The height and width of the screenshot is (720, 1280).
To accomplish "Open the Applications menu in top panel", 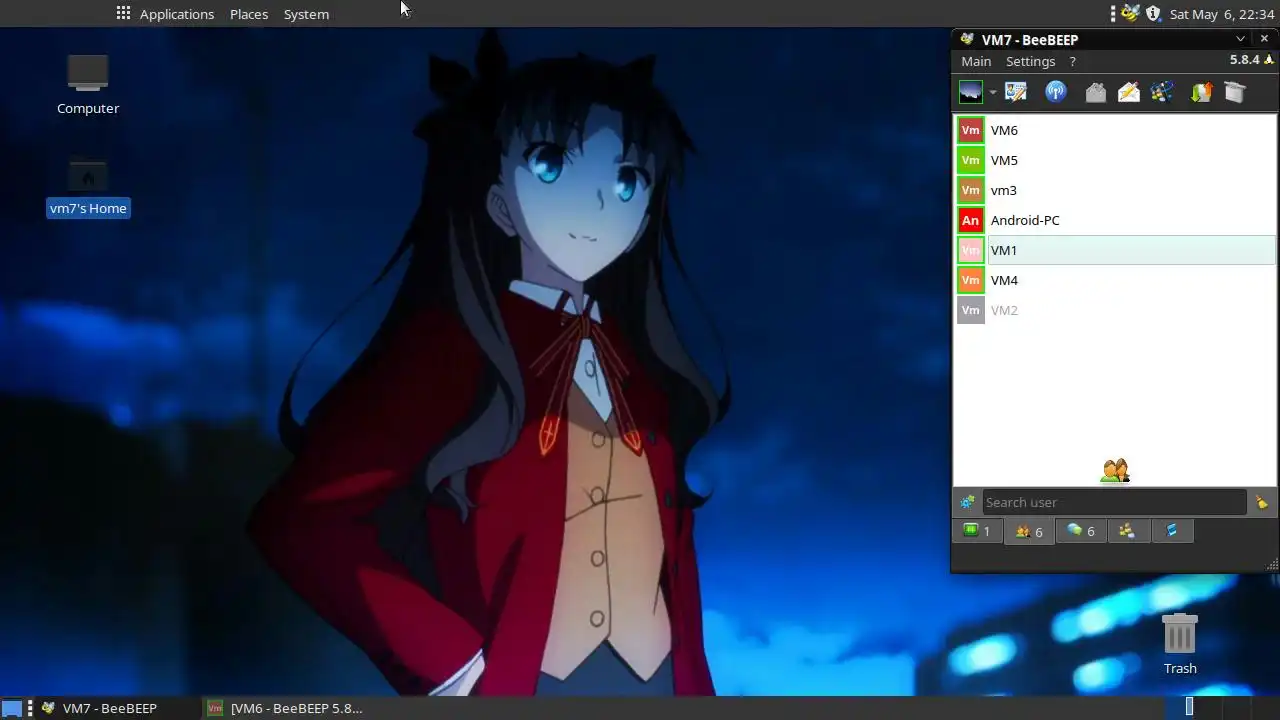I will [x=177, y=14].
